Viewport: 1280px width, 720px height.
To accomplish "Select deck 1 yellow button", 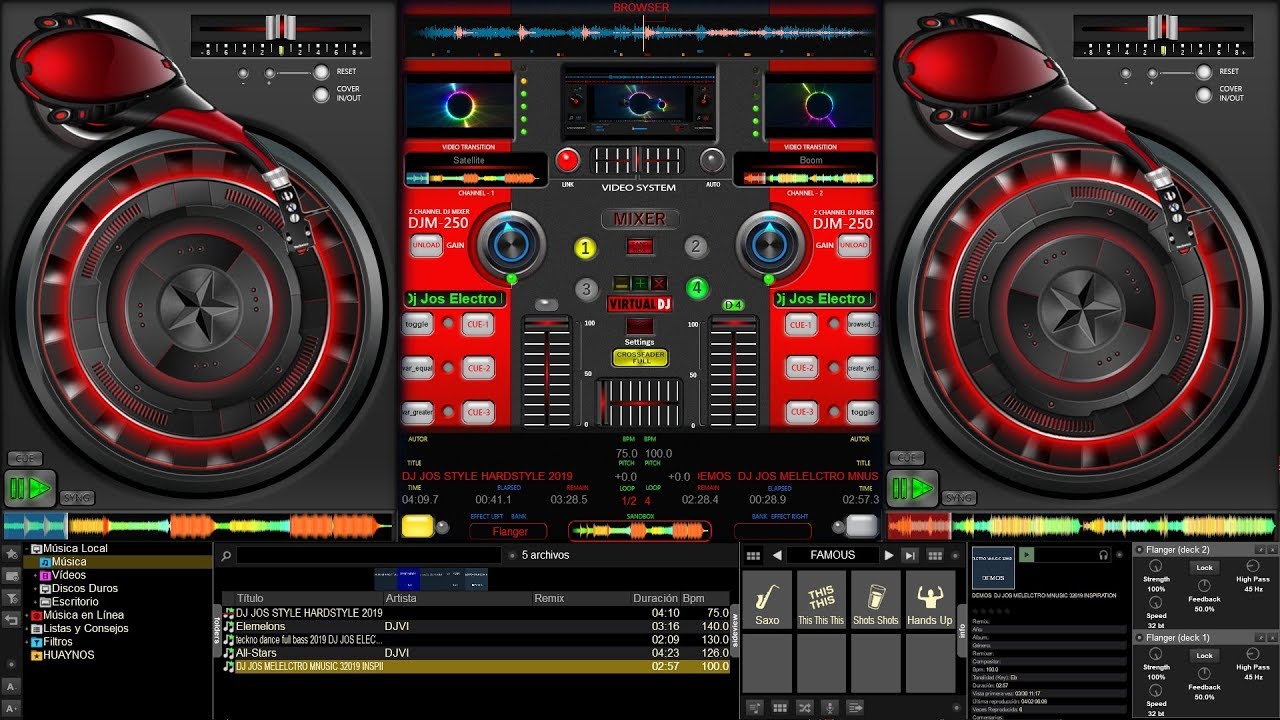I will tap(585, 248).
